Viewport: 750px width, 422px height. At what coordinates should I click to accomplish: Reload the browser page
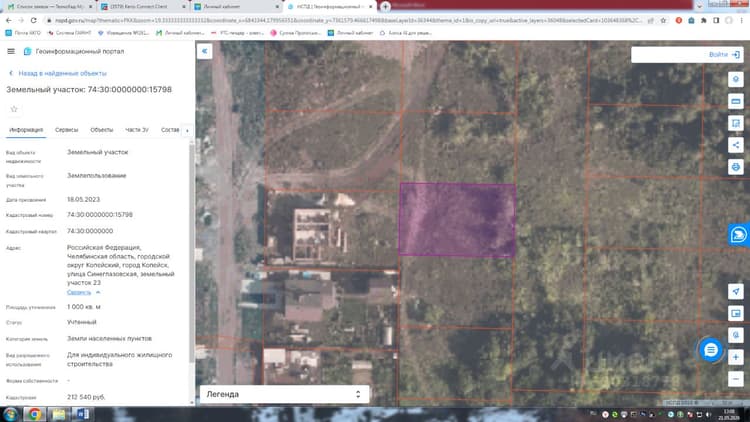(x=33, y=21)
